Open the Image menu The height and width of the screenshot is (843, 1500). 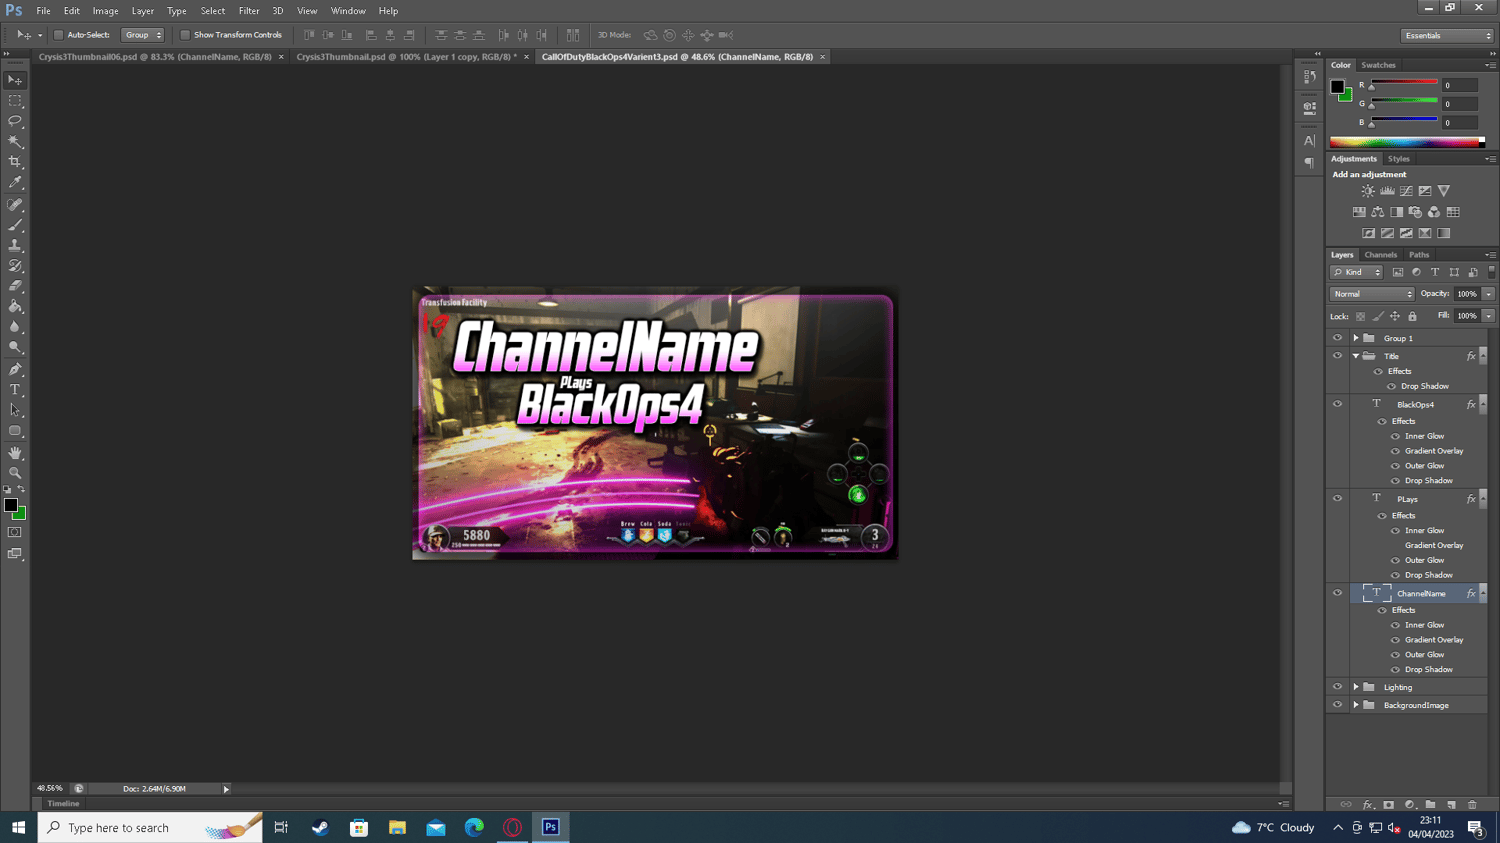point(105,11)
